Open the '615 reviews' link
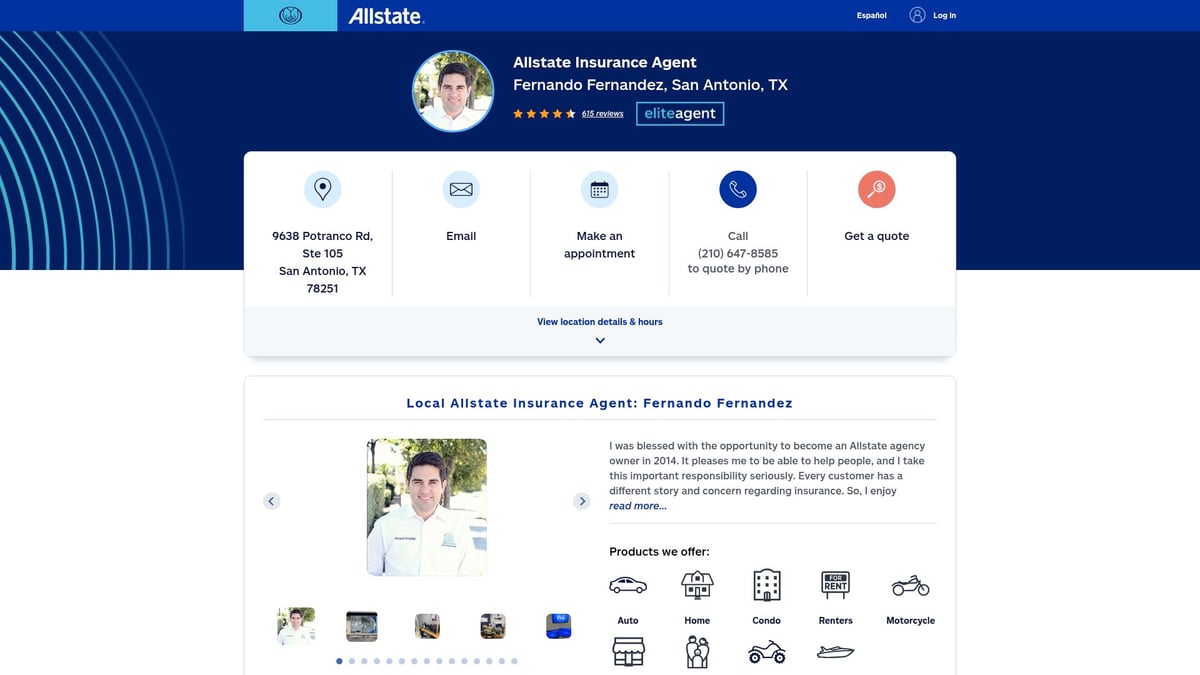This screenshot has height=675, width=1200. coord(602,113)
